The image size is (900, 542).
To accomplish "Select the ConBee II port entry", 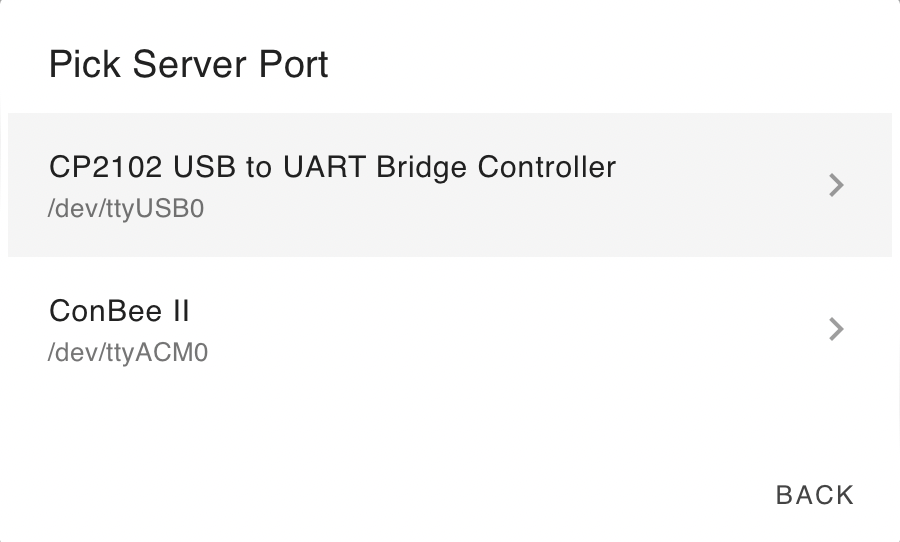I will pos(450,329).
